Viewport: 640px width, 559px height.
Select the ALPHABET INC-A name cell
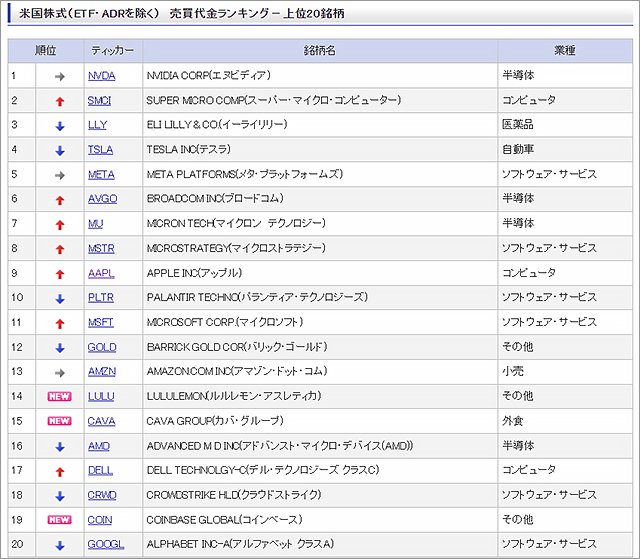tap(320, 544)
